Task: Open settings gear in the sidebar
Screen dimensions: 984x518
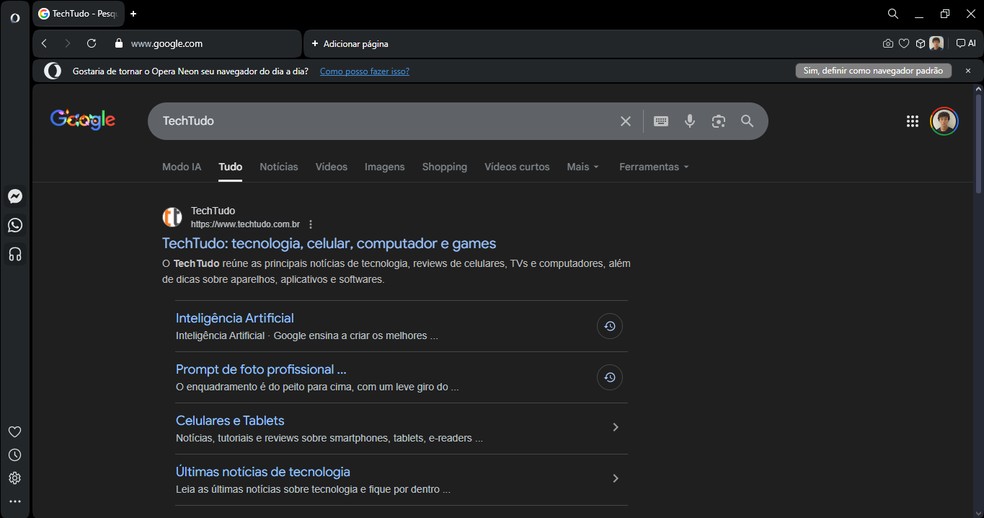Action: (15, 478)
